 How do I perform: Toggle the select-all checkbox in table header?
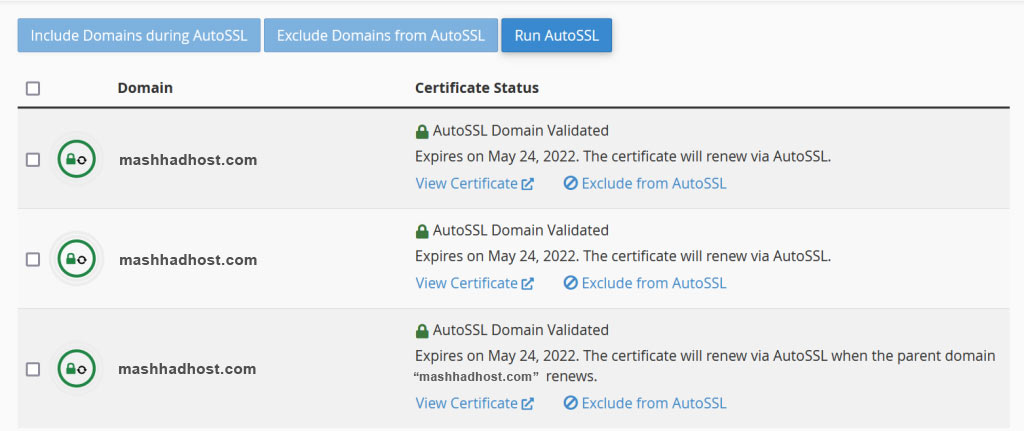tap(33, 88)
